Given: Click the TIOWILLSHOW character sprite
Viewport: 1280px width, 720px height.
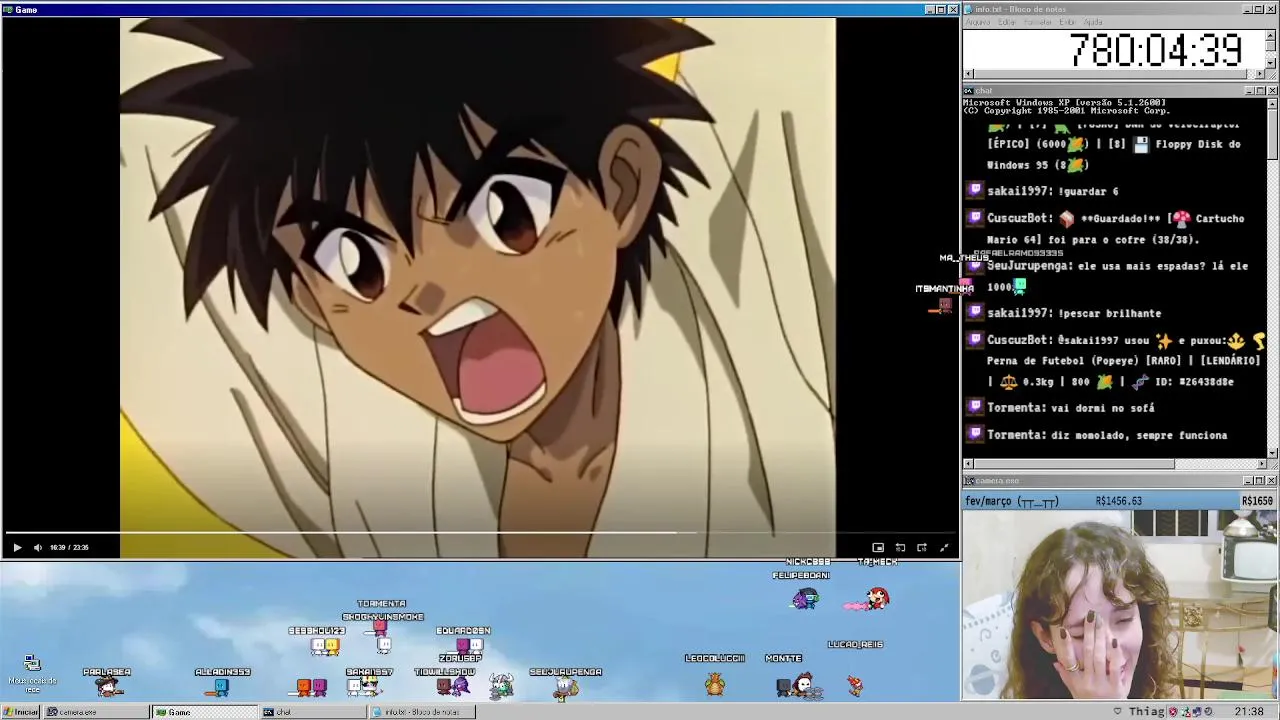Looking at the screenshot, I should (x=444, y=686).
